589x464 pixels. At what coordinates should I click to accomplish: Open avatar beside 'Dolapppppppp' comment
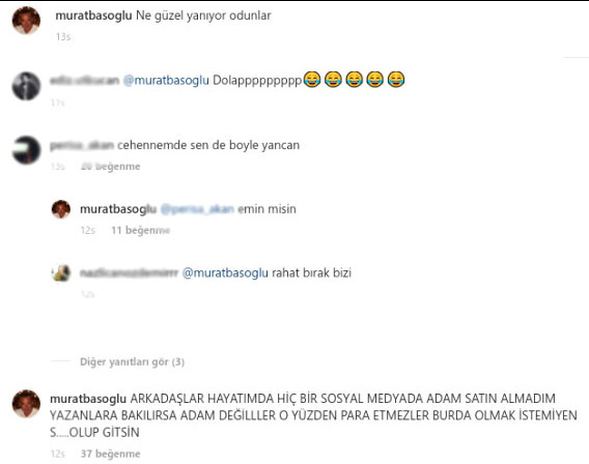point(26,86)
